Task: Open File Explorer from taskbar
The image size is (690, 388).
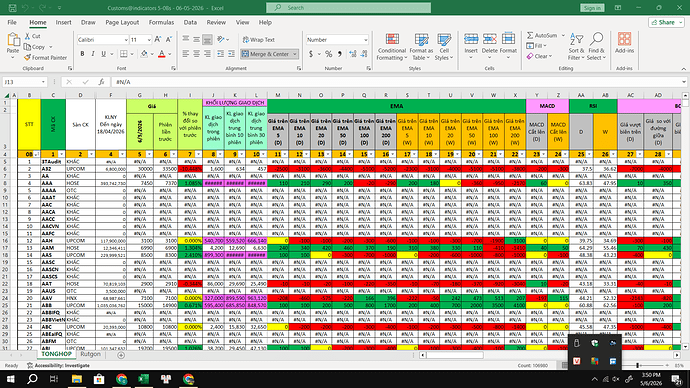Action: point(77,379)
